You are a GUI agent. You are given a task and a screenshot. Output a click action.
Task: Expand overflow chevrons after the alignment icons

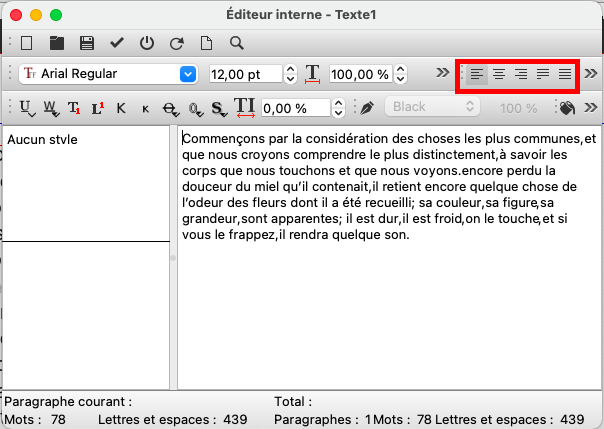click(591, 73)
